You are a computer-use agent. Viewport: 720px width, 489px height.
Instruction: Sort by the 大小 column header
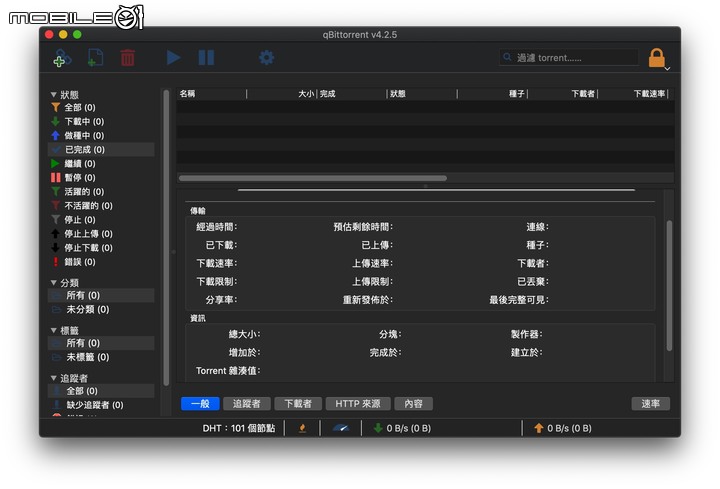282,94
